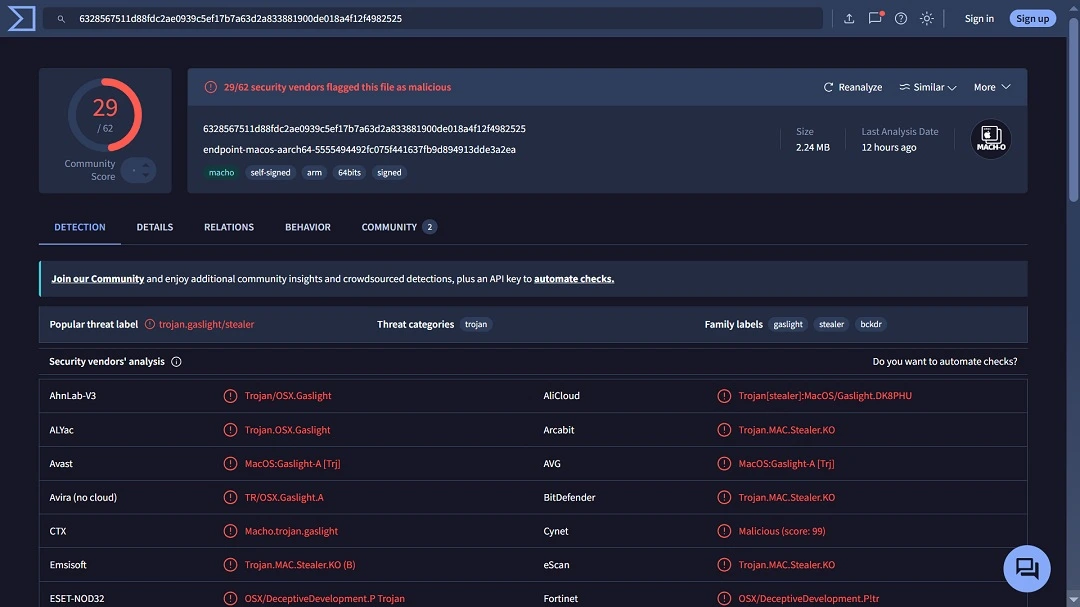Image resolution: width=1080 pixels, height=607 pixels.
Task: Click the gaslight family label chip
Action: point(788,325)
